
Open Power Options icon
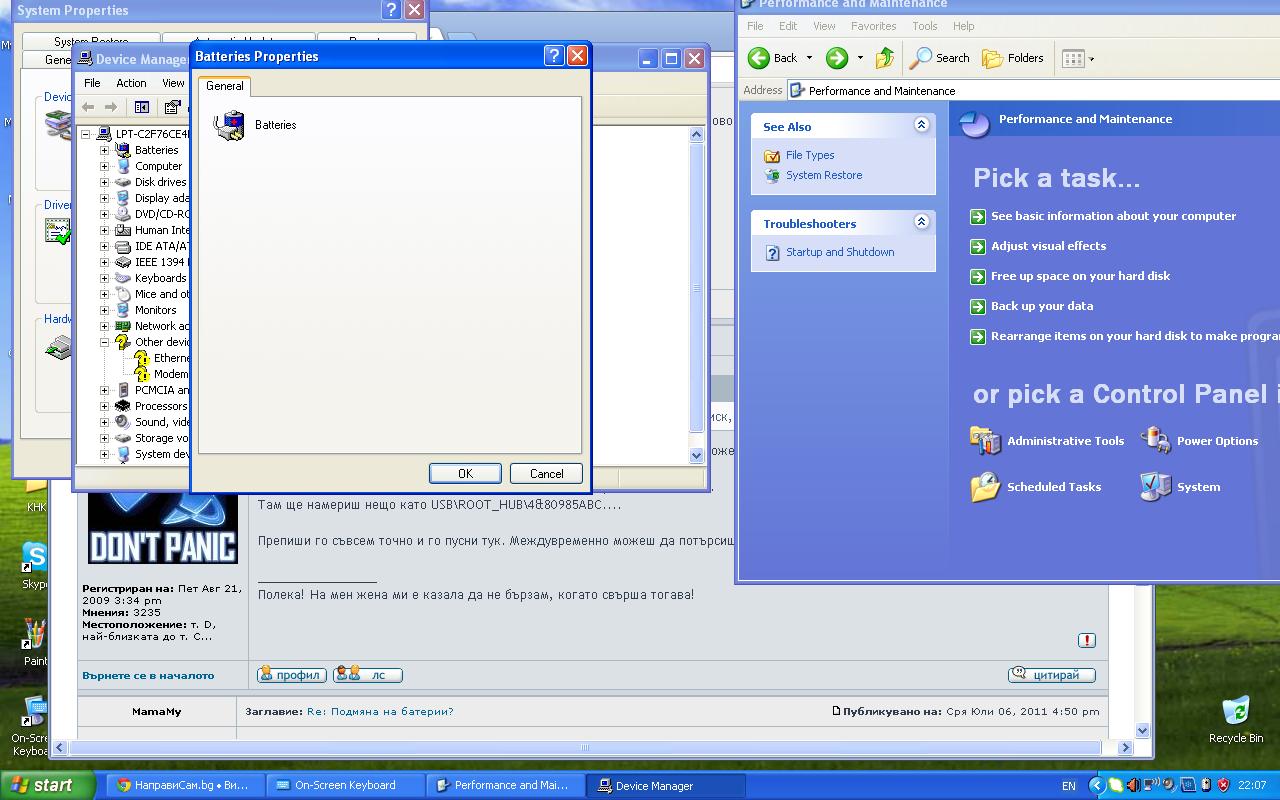point(1156,440)
